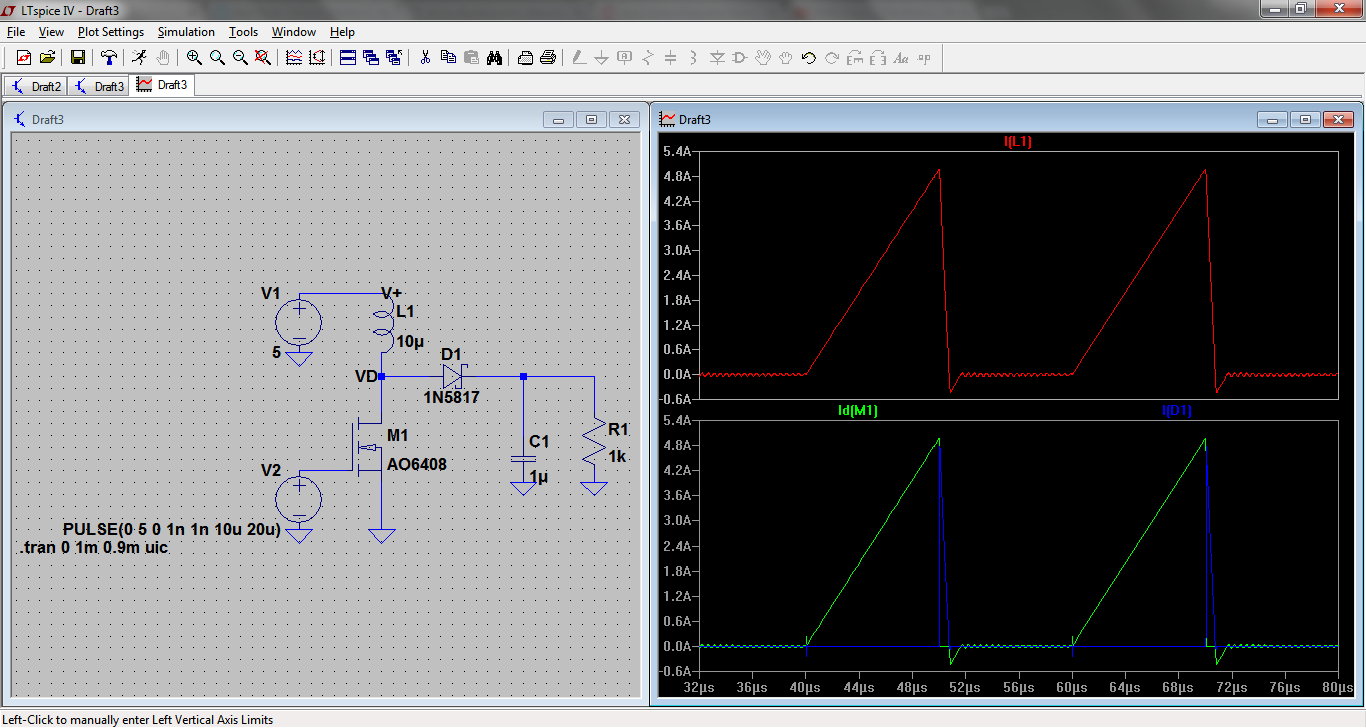Cascade windows with the cascade icon

pos(373,57)
